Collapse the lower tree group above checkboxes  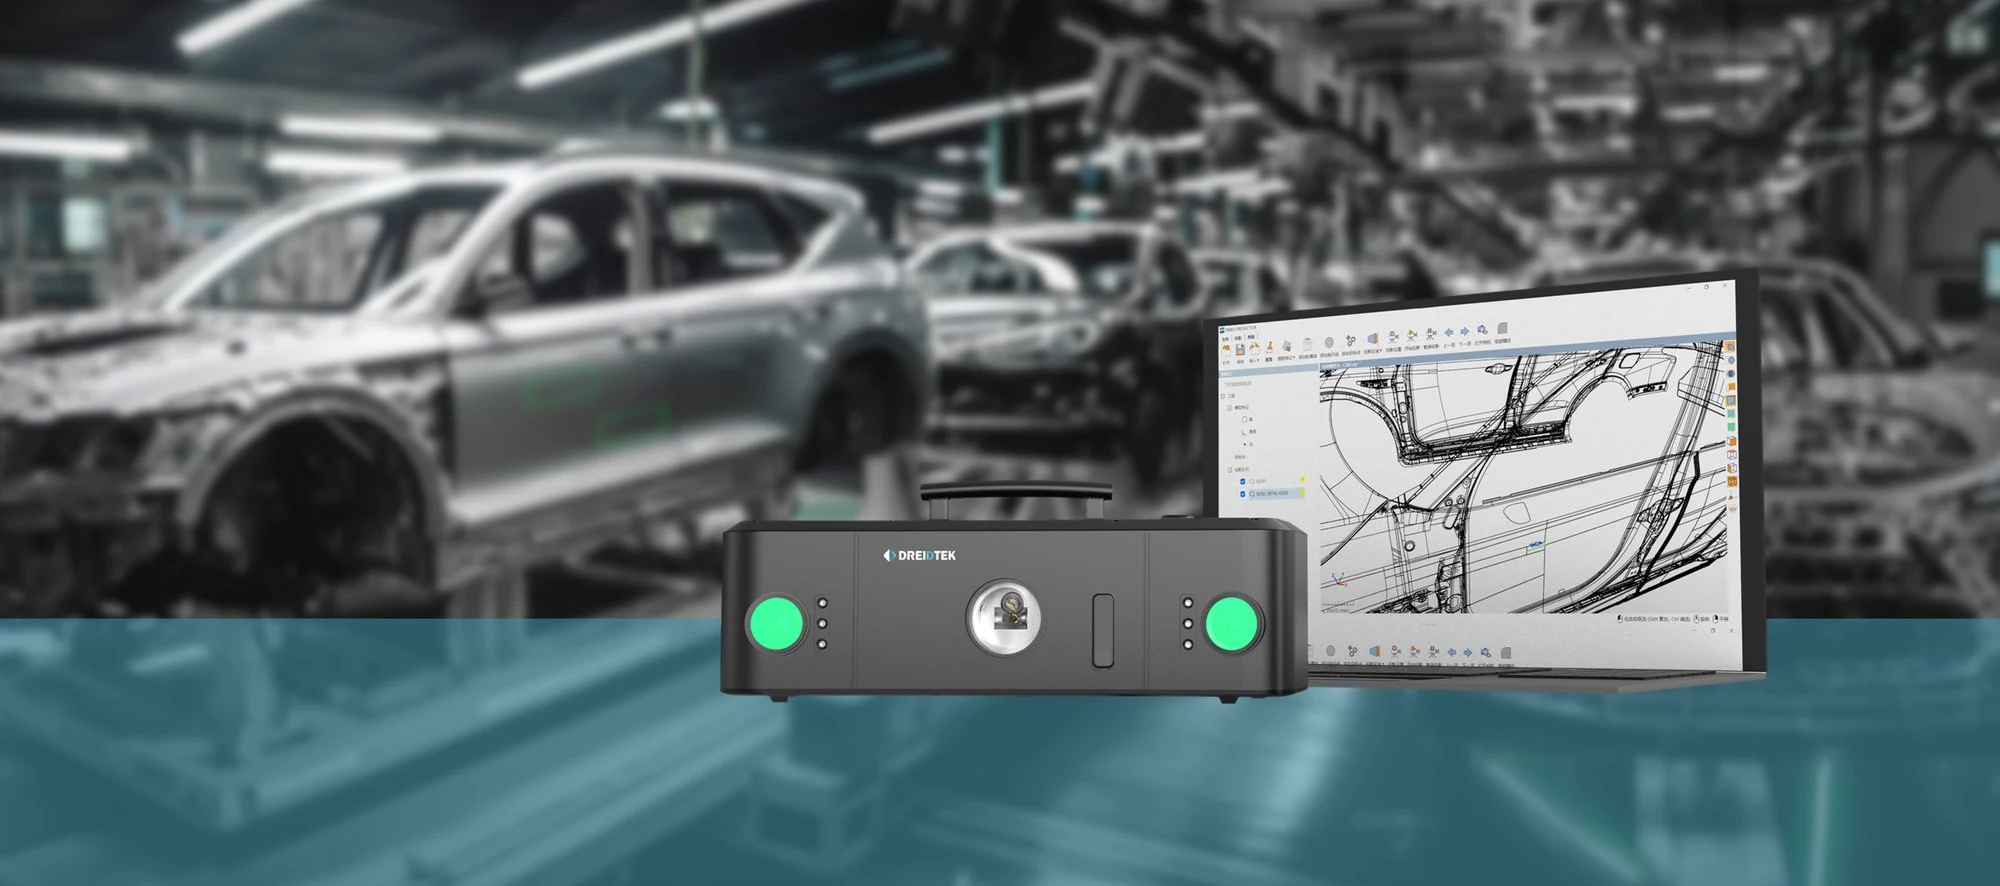pos(1229,470)
